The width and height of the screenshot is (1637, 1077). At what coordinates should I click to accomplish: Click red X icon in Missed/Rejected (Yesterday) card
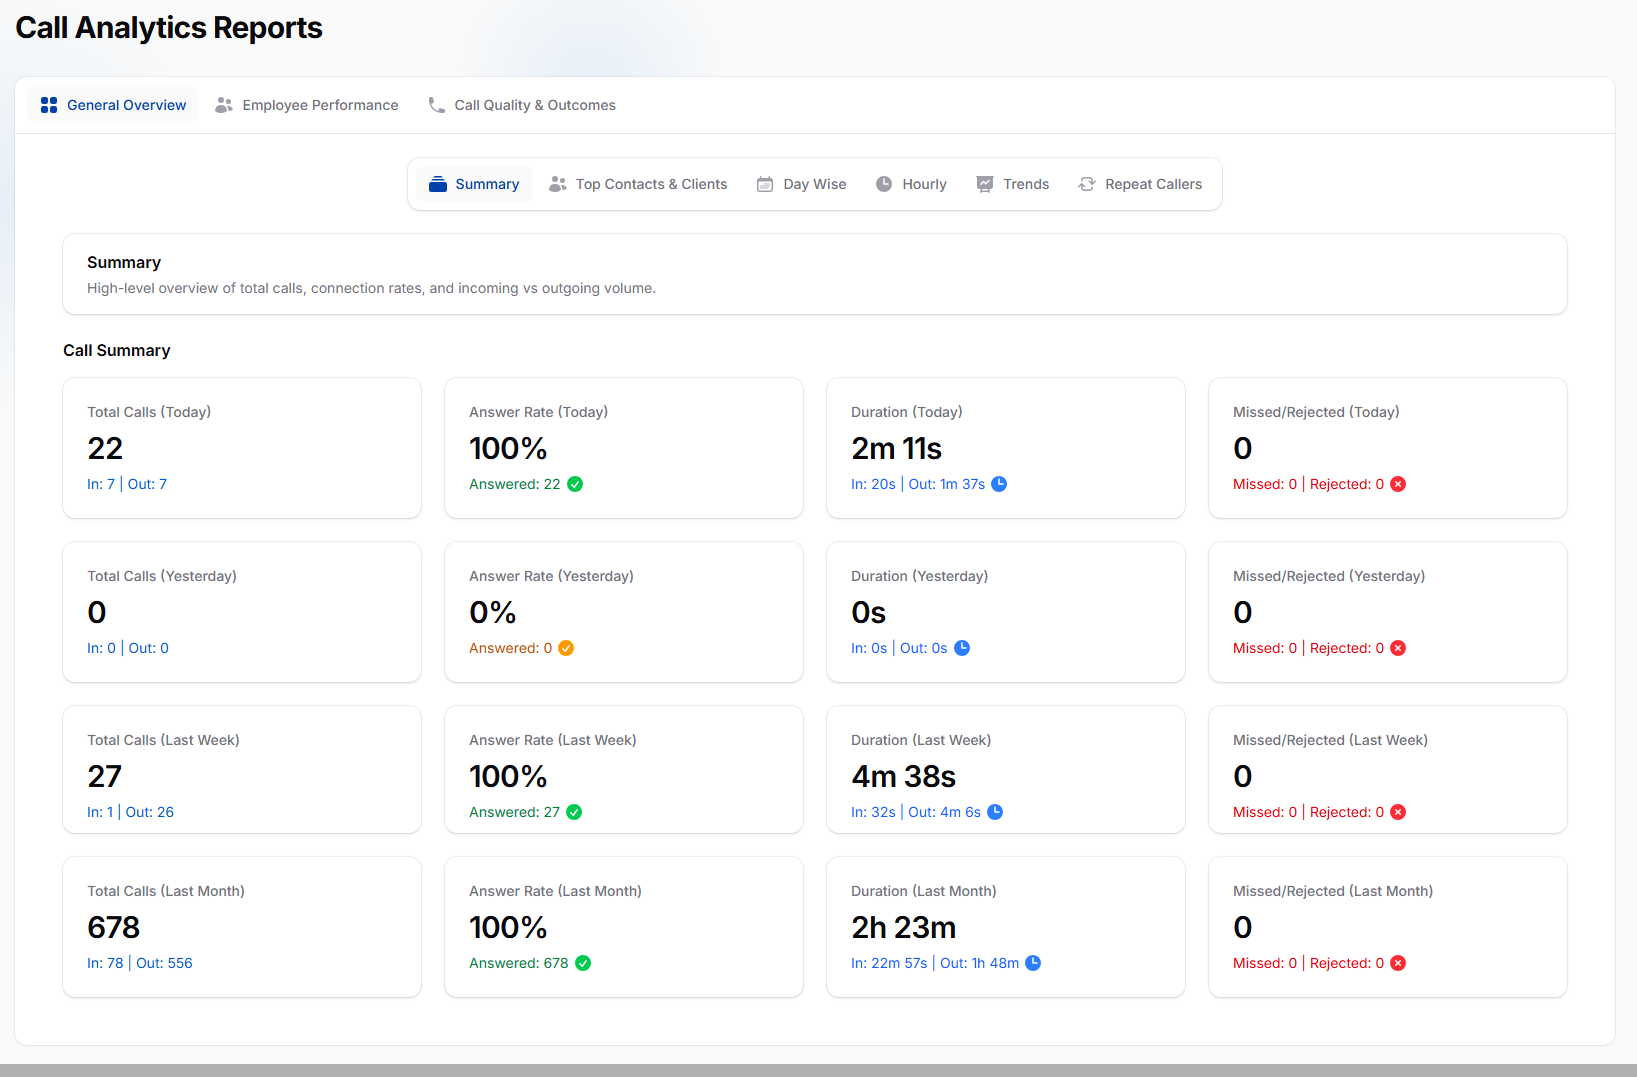click(x=1398, y=648)
